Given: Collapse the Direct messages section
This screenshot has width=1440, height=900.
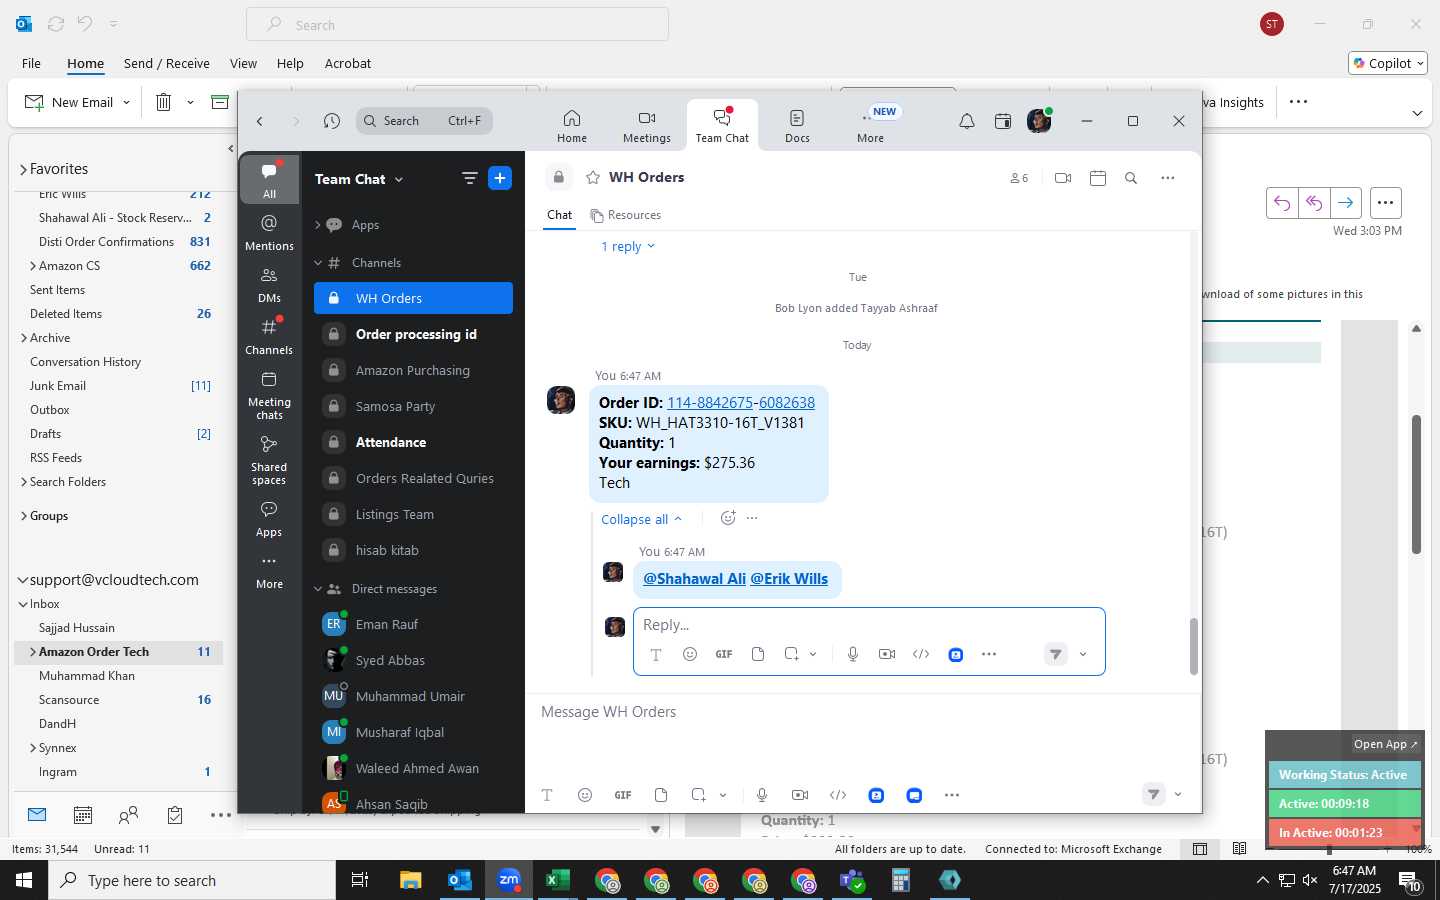Looking at the screenshot, I should pos(318,589).
